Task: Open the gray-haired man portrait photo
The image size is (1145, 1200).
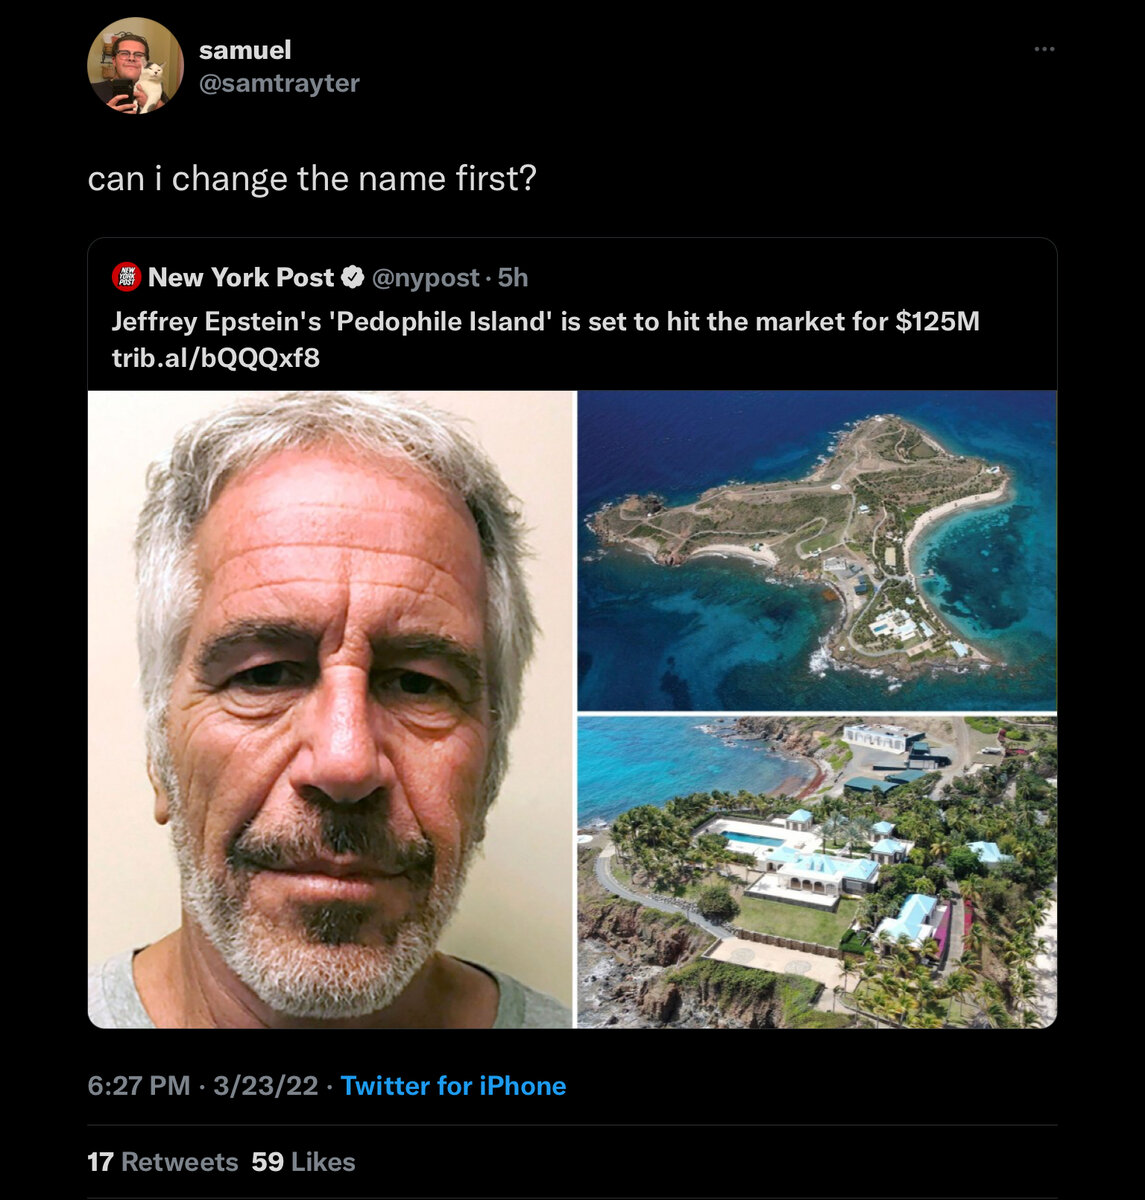Action: pyautogui.click(x=331, y=709)
